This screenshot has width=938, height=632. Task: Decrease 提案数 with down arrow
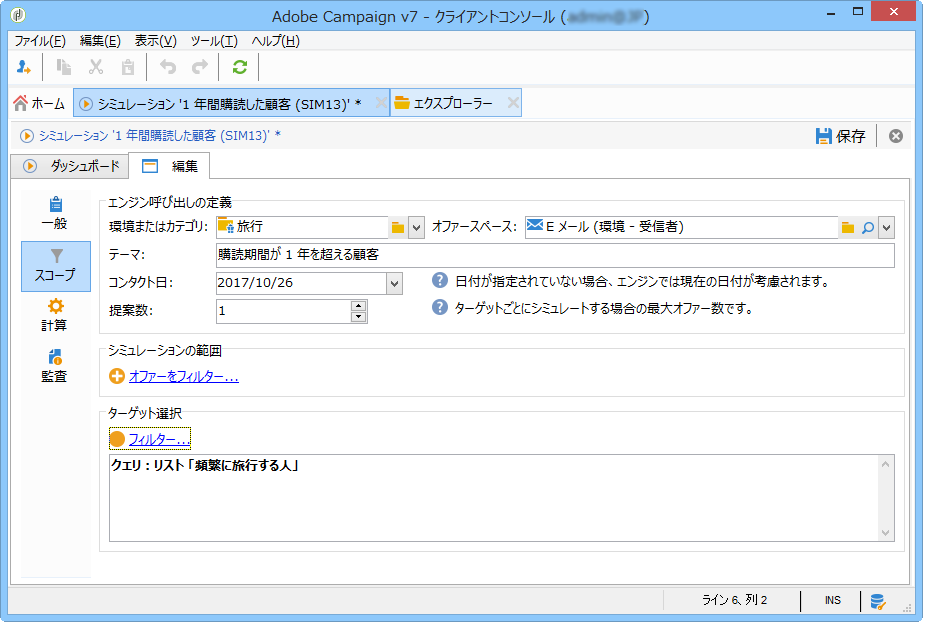(358, 317)
